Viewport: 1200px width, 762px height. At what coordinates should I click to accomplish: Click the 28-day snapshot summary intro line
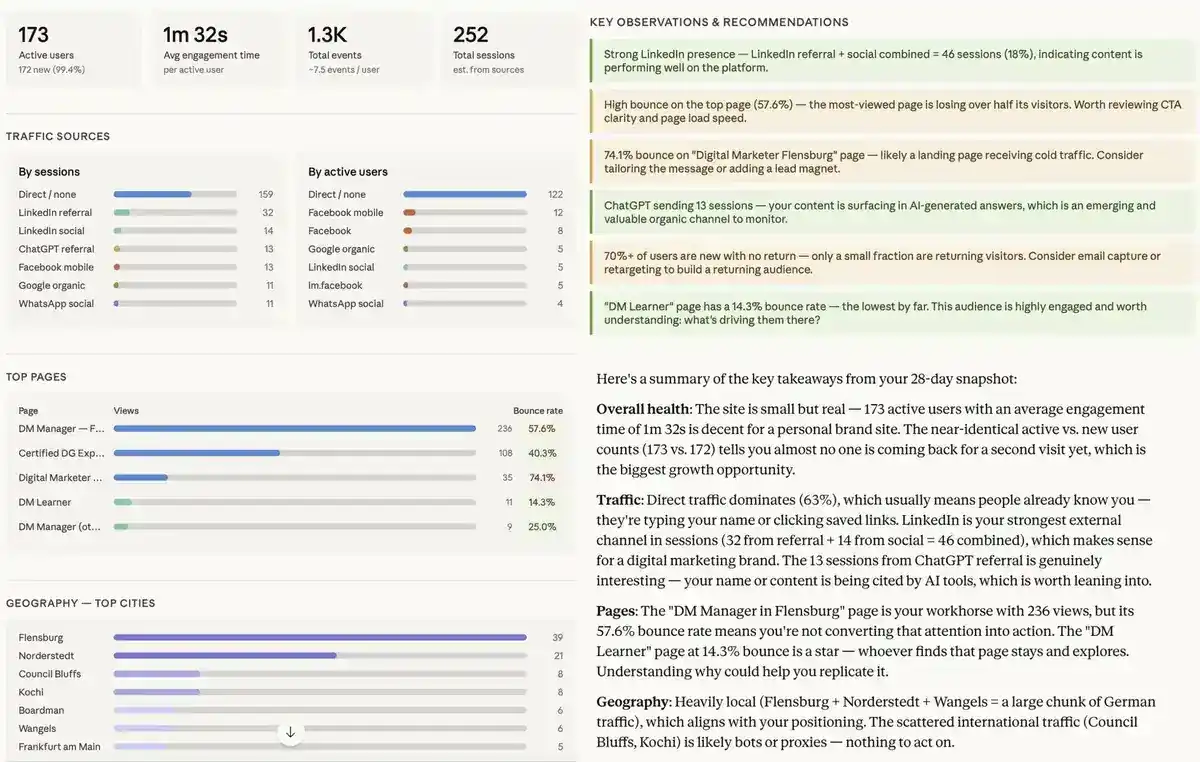(x=806, y=379)
